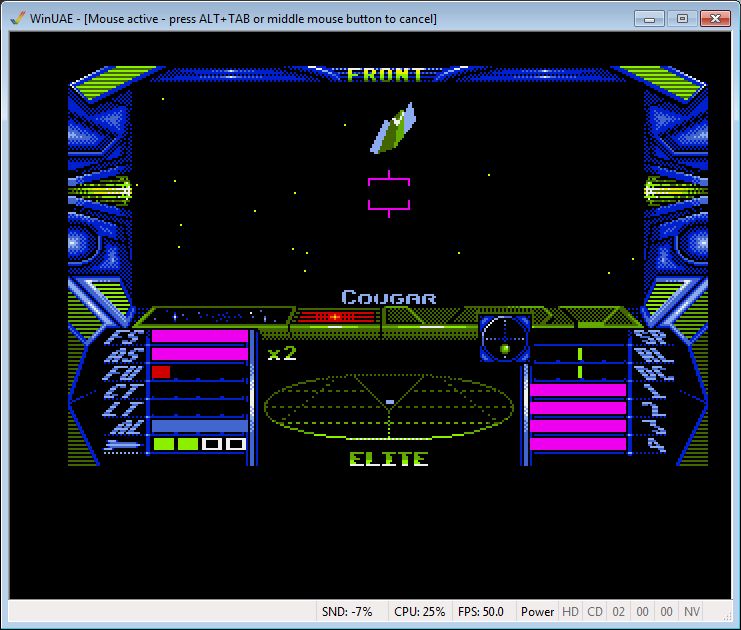The height and width of the screenshot is (630, 741).
Task: Click the CD indicator in status bar
Action: coord(595,612)
